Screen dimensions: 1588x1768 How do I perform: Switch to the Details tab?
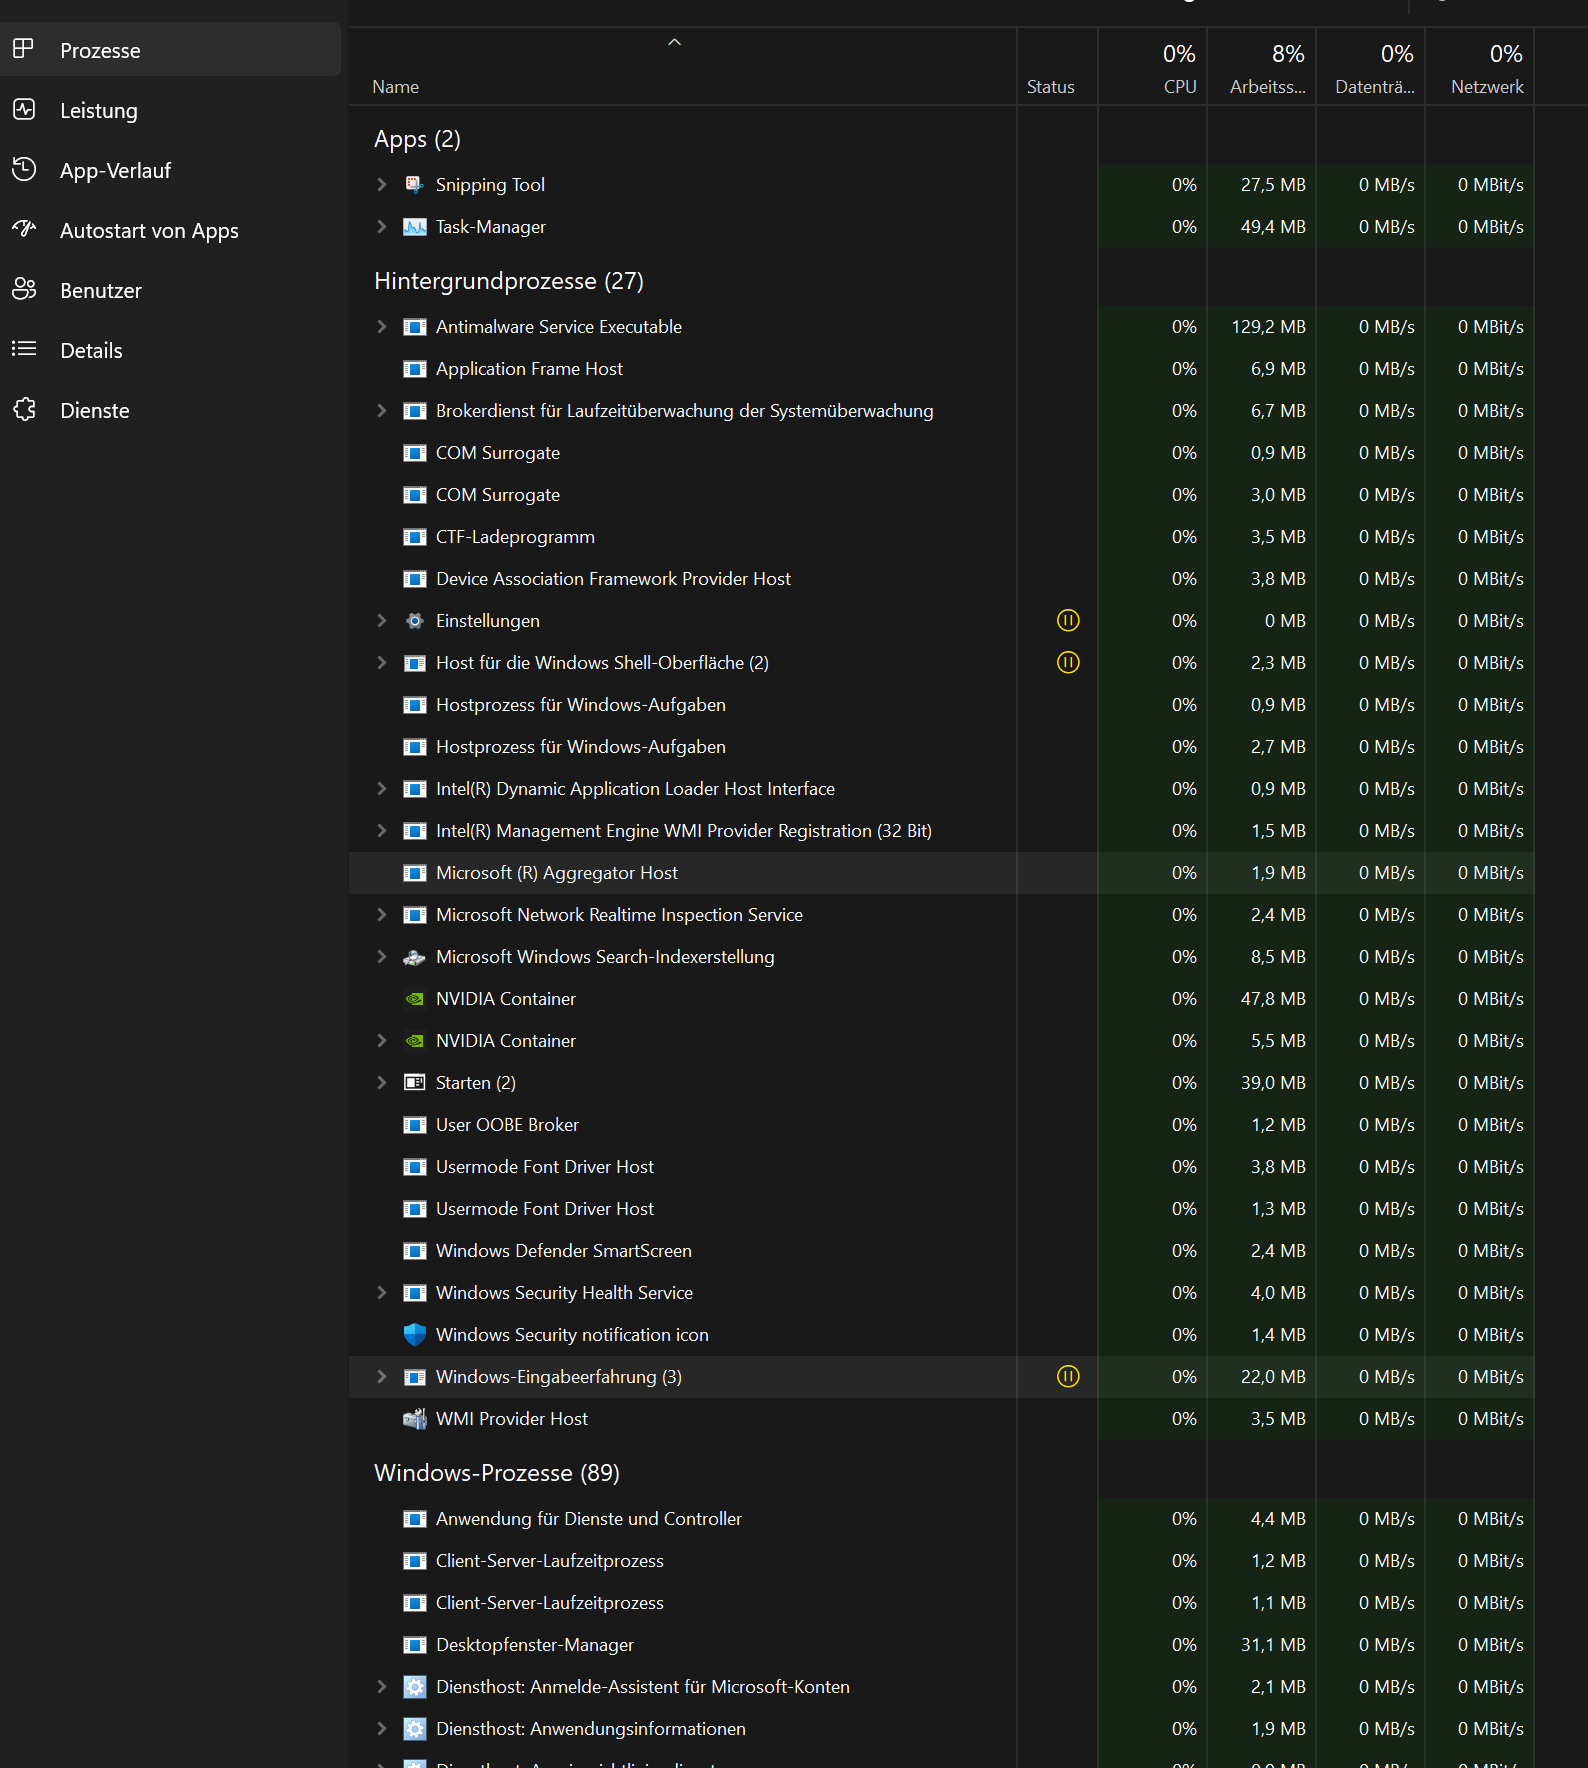pyautogui.click(x=170, y=350)
